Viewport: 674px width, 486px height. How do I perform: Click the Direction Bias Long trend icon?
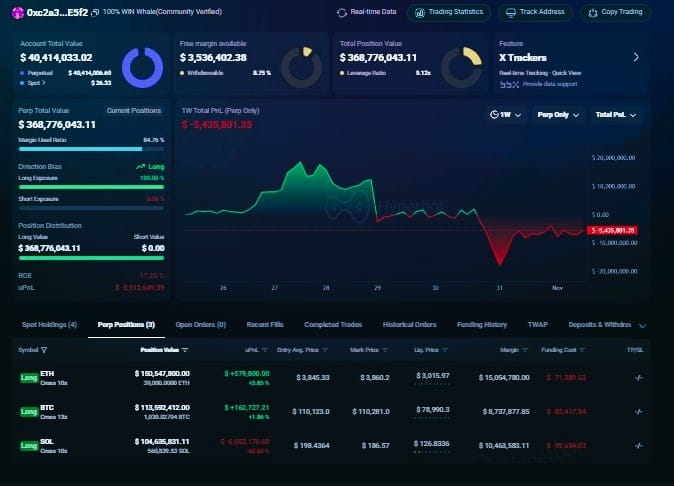pos(140,167)
